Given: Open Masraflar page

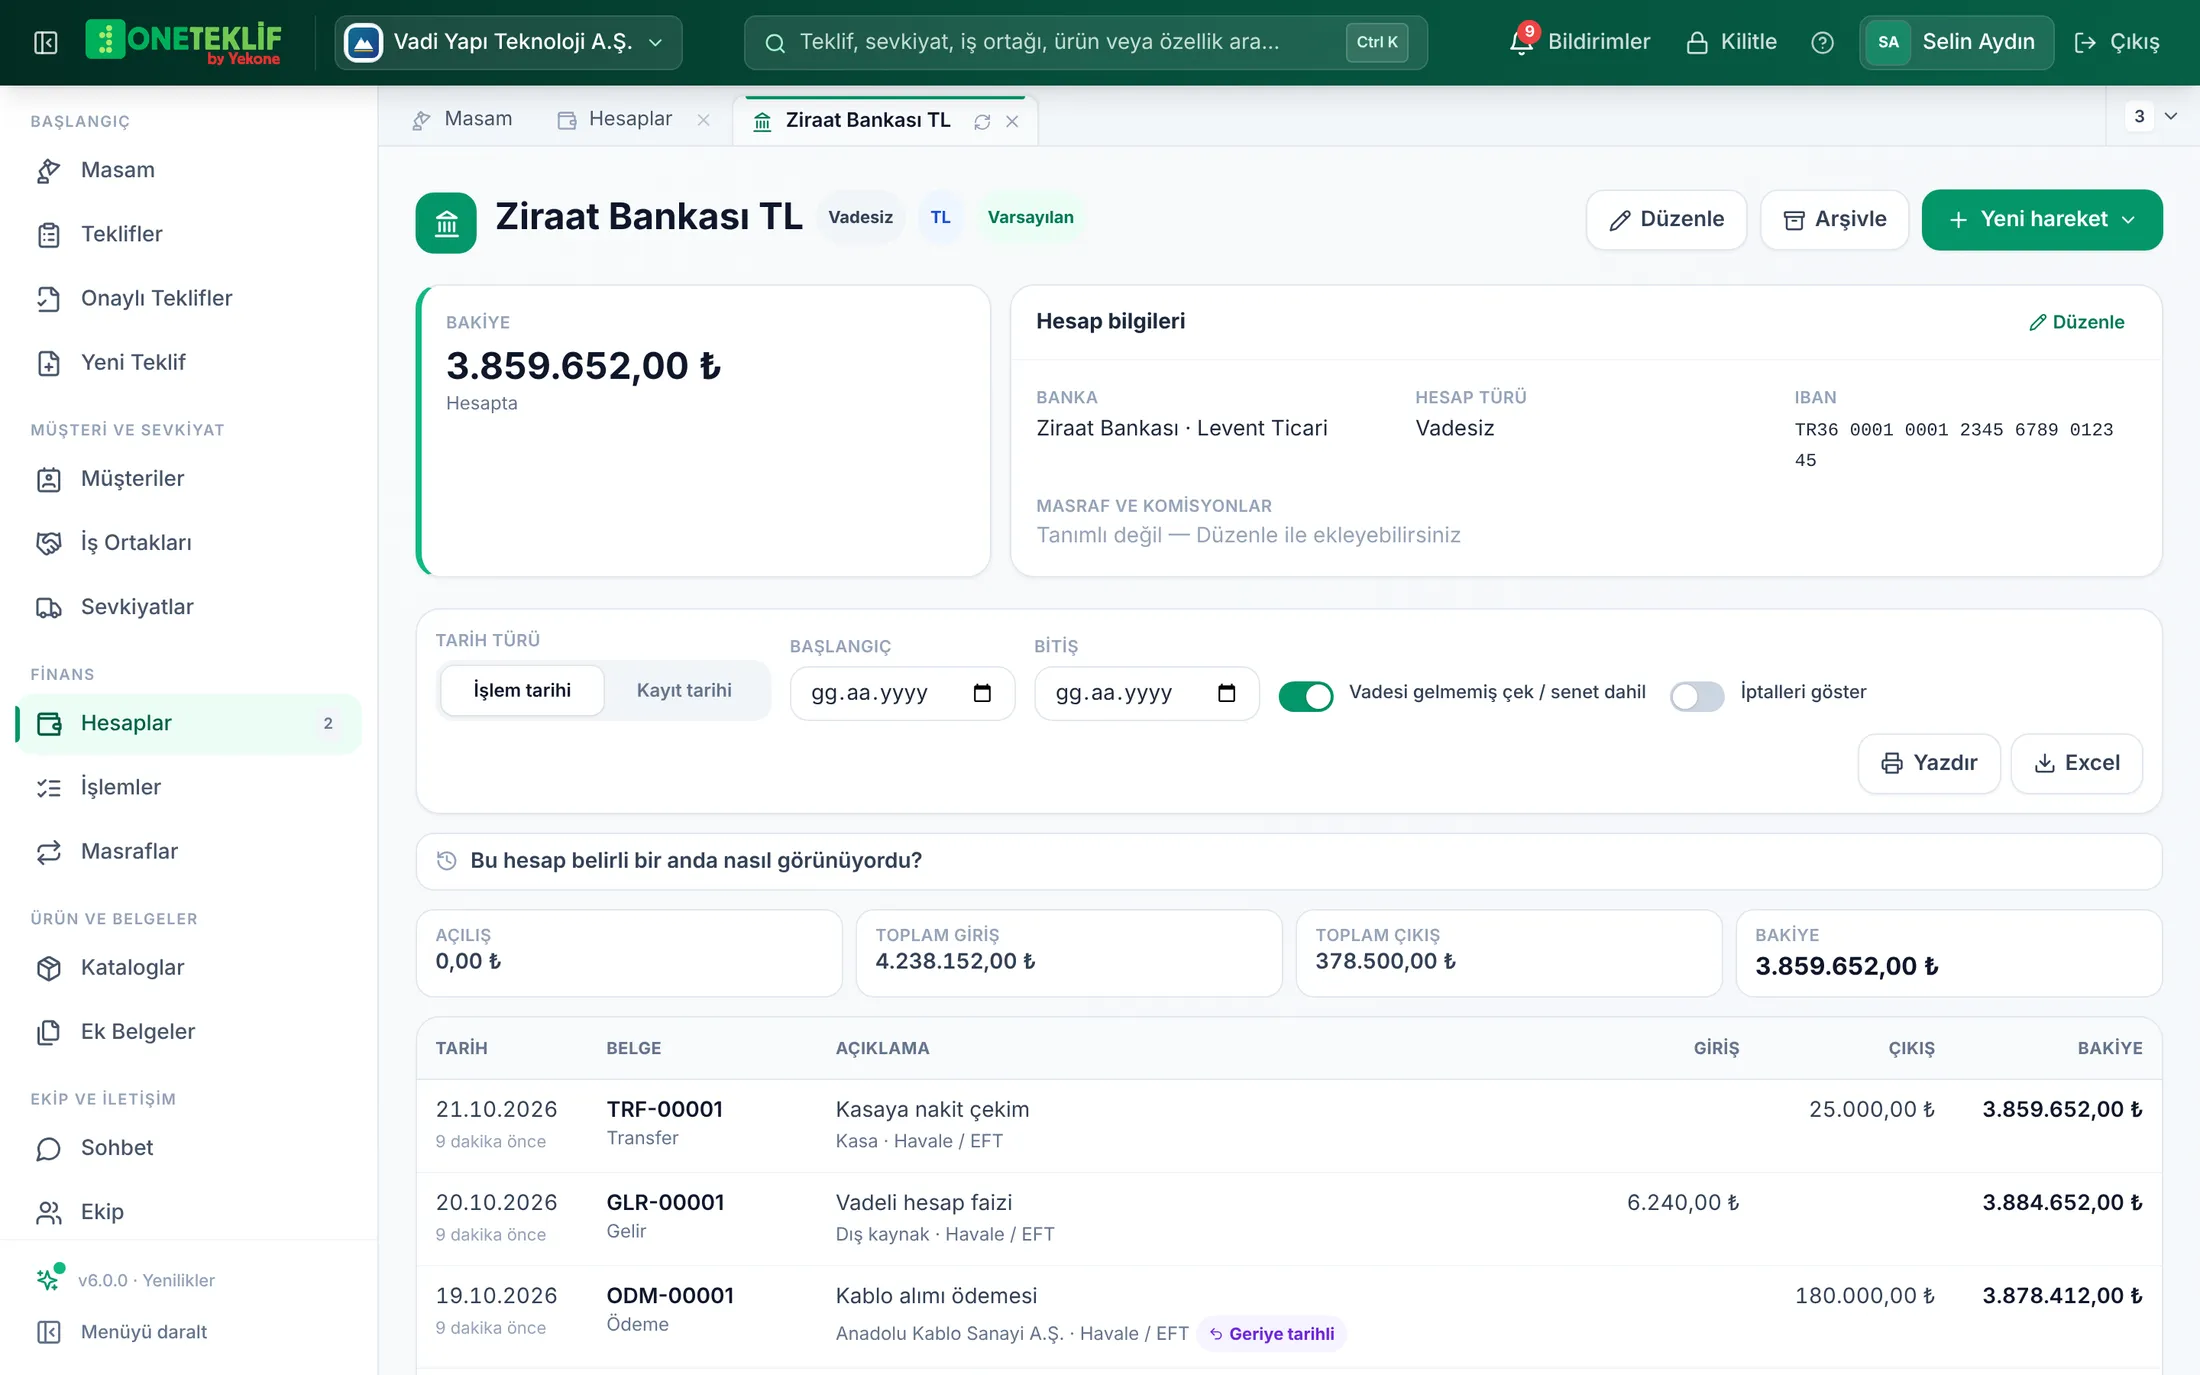Looking at the screenshot, I should 189,851.
